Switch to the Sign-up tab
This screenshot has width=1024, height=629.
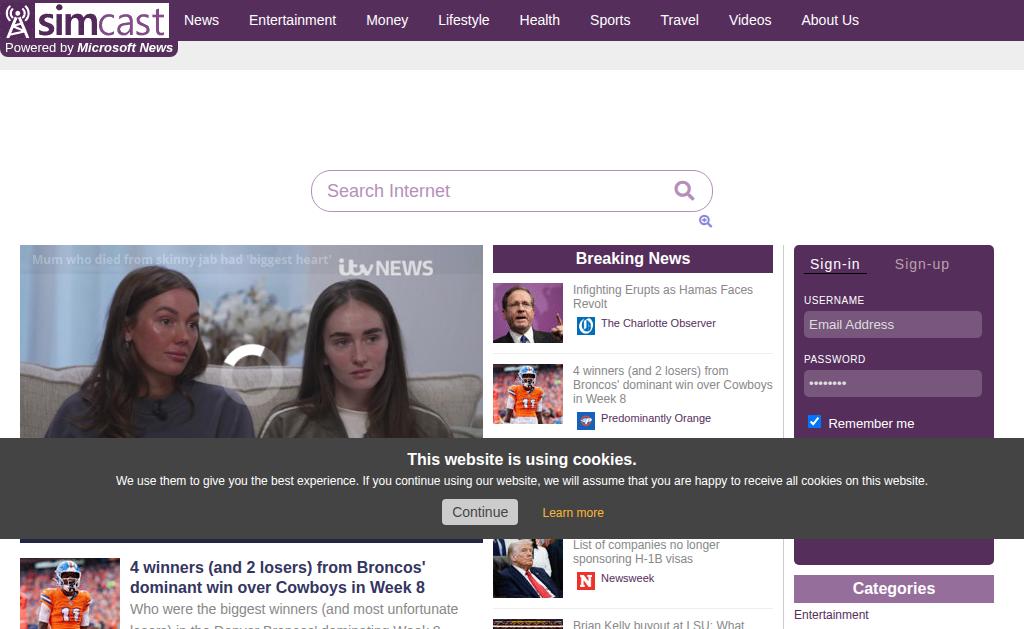[921, 264]
